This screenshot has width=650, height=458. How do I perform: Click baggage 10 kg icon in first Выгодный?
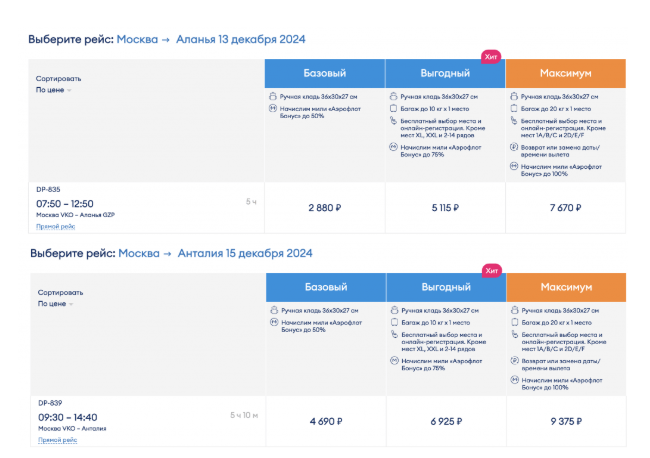tap(393, 109)
